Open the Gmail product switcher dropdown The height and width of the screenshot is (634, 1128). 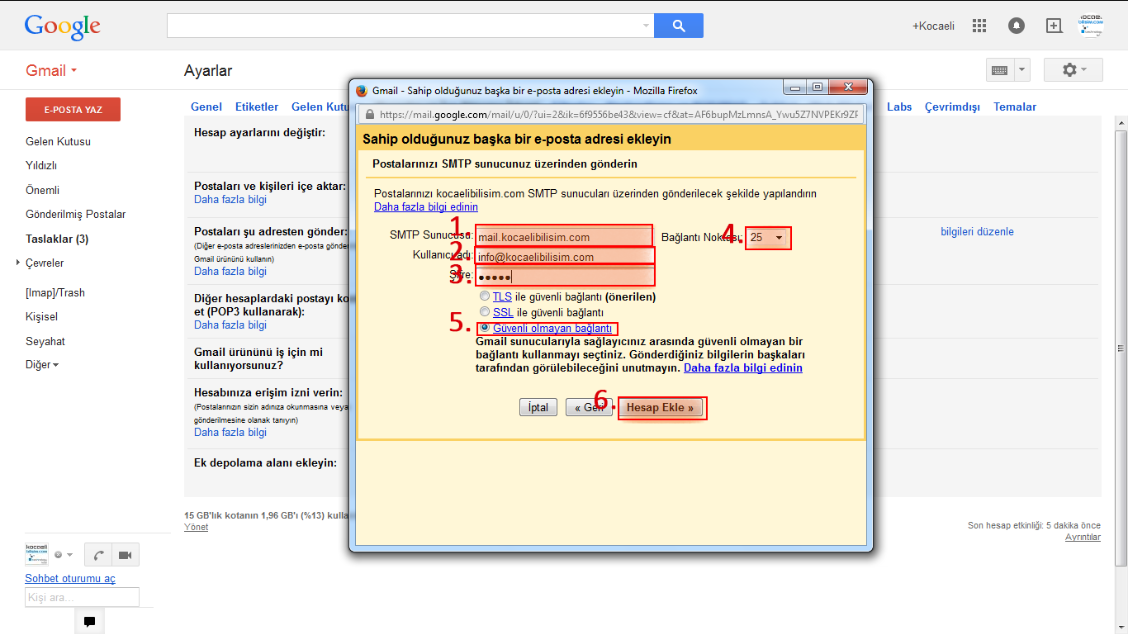tap(51, 71)
